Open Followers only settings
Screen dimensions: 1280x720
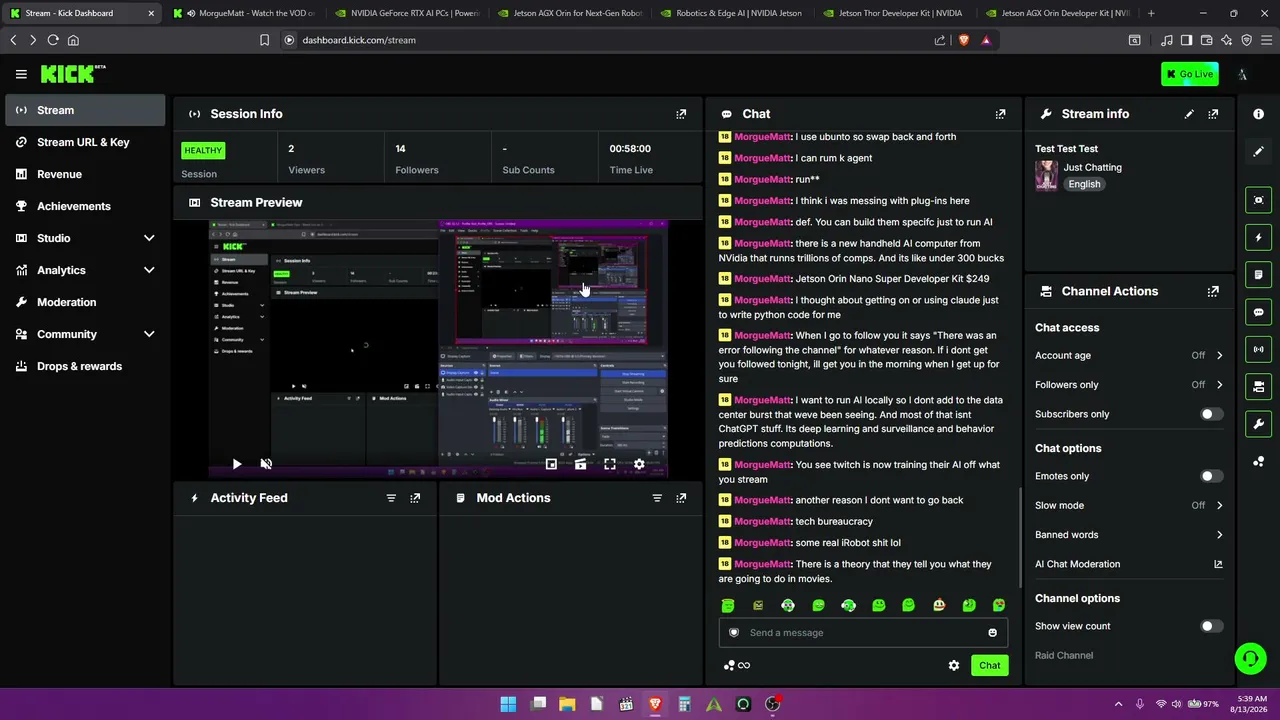click(x=1129, y=385)
